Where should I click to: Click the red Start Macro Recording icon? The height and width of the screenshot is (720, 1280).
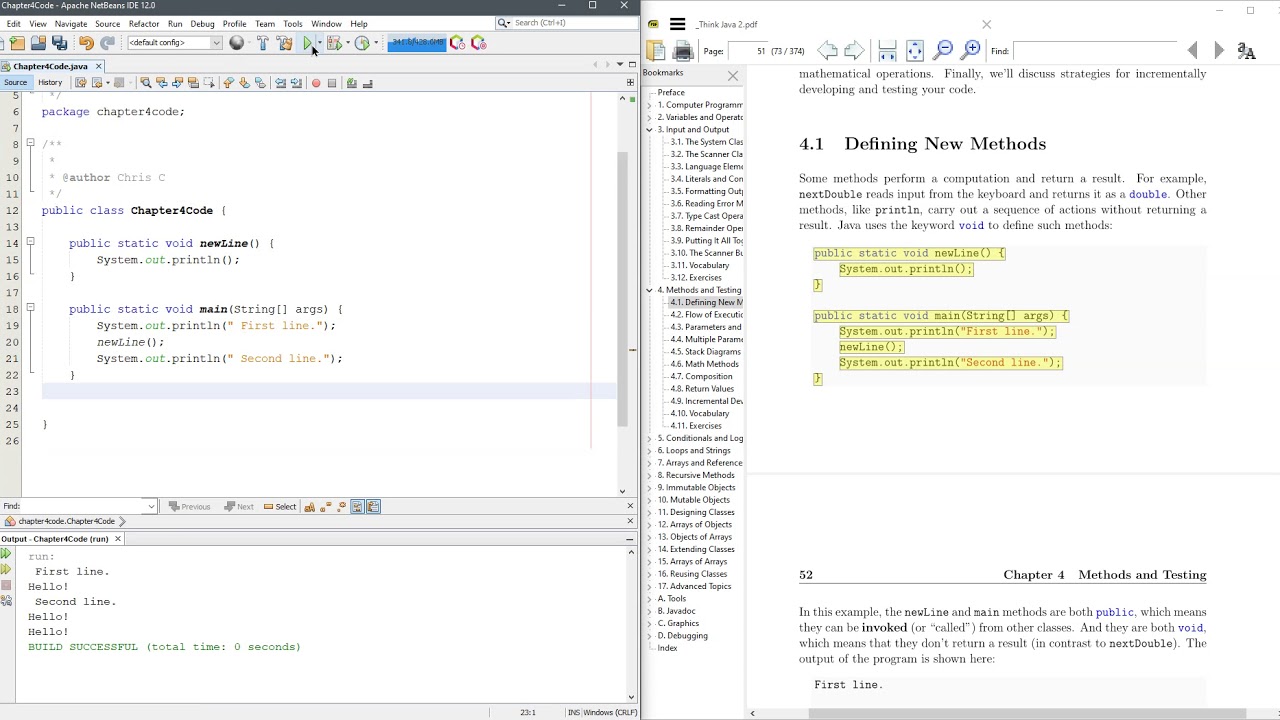[316, 83]
